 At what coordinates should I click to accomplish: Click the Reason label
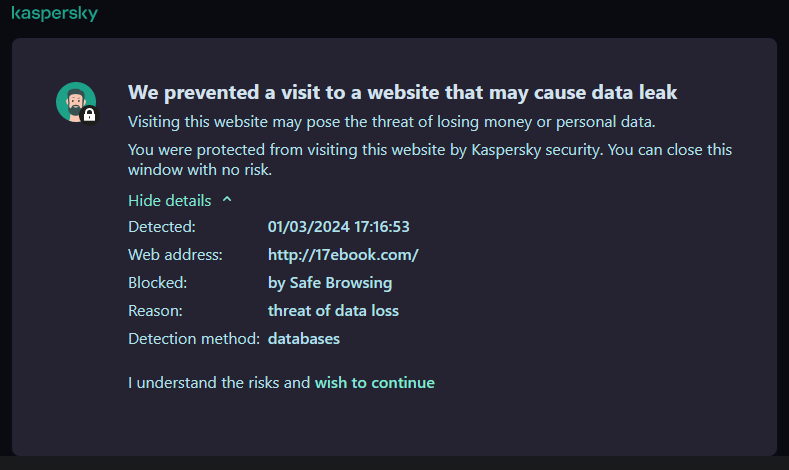tap(155, 311)
